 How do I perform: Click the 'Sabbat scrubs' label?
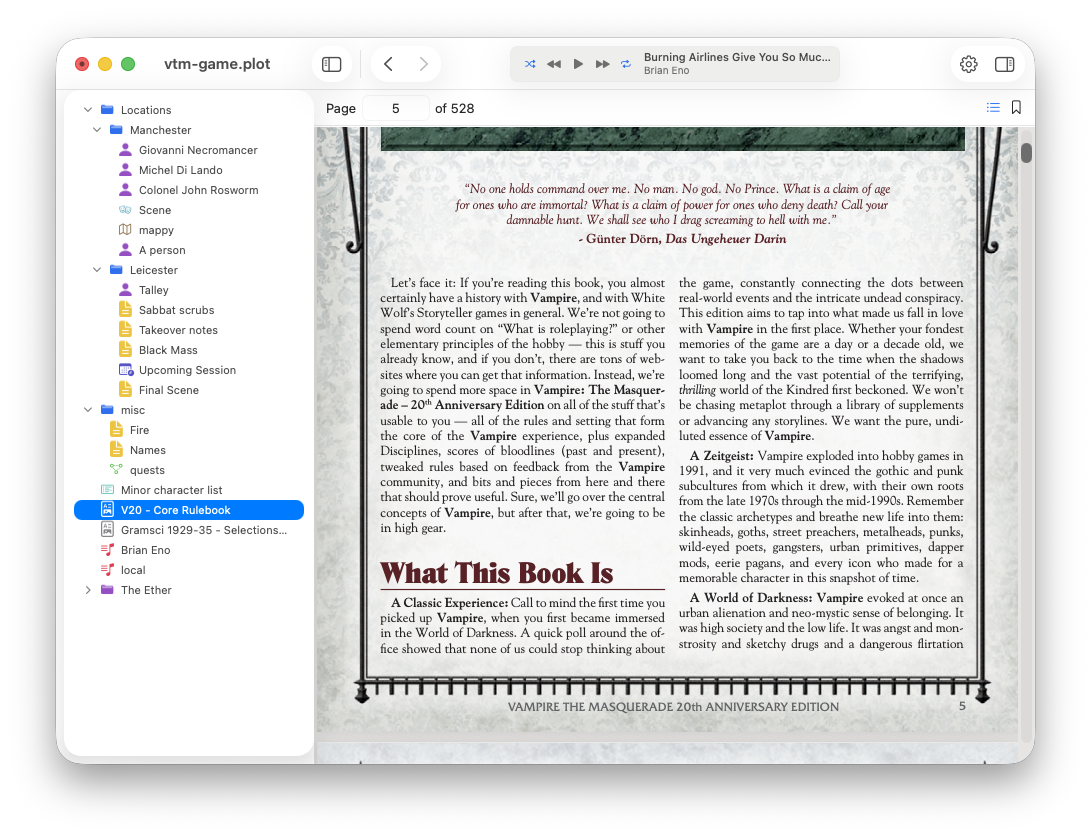(176, 310)
